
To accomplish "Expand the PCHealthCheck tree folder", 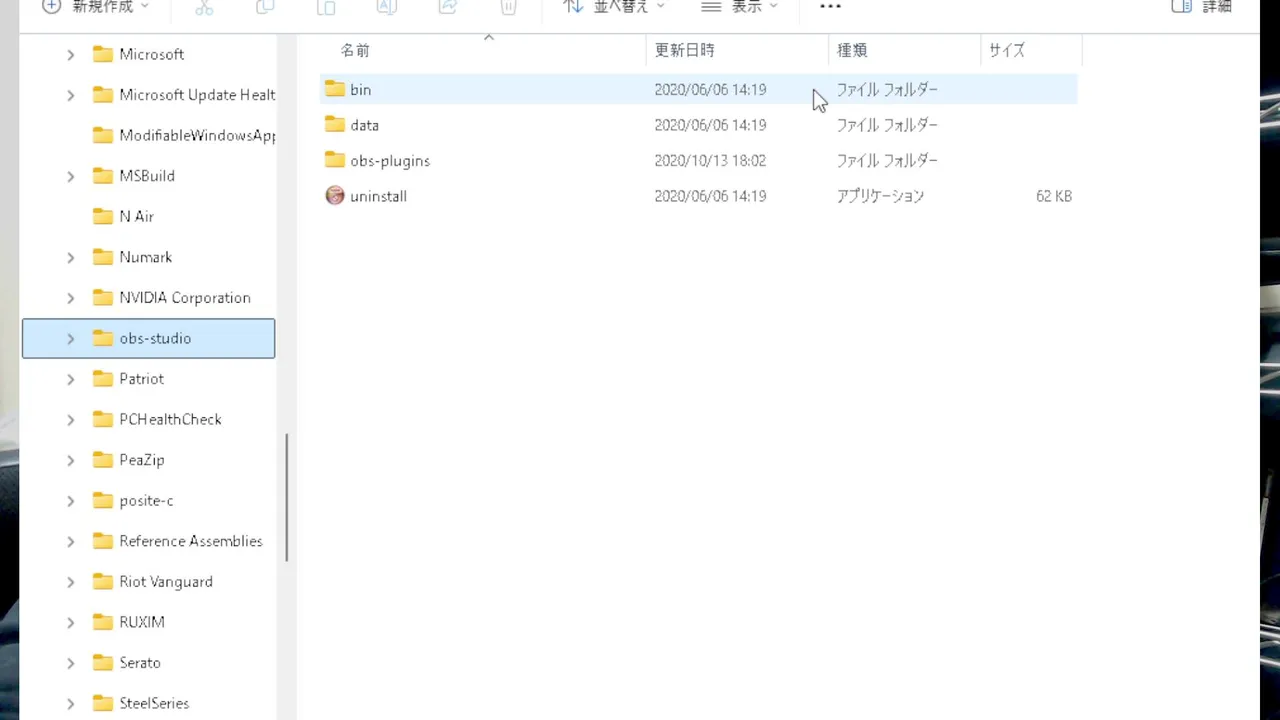I will [70, 419].
